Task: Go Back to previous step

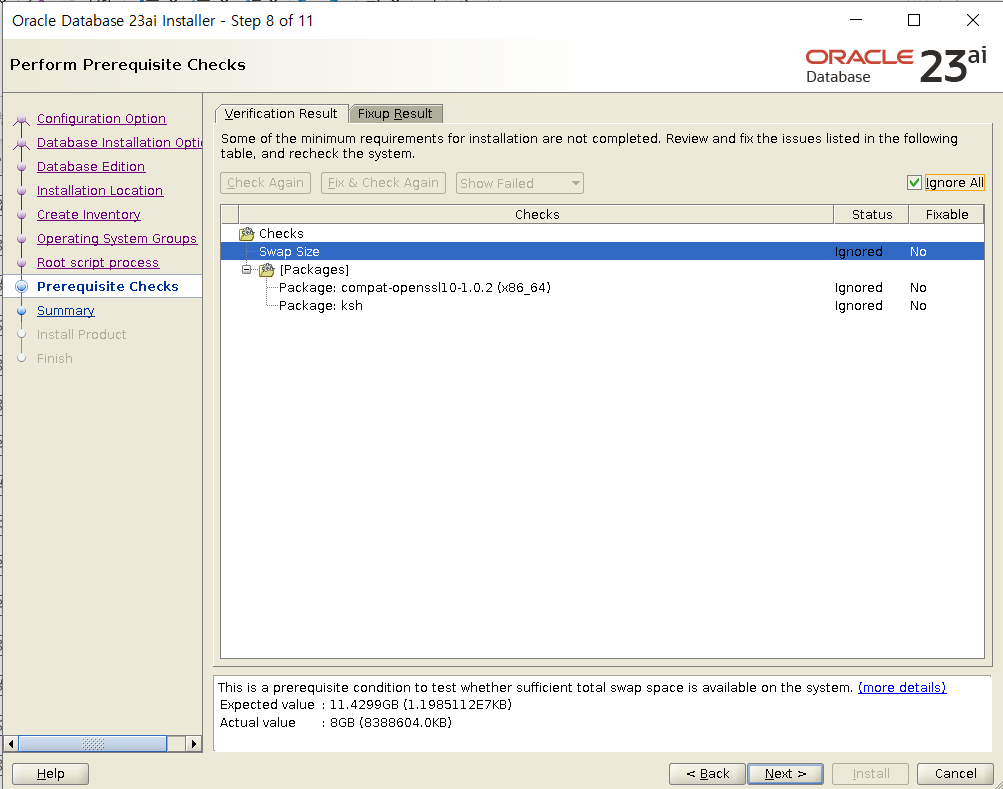Action: coord(707,774)
